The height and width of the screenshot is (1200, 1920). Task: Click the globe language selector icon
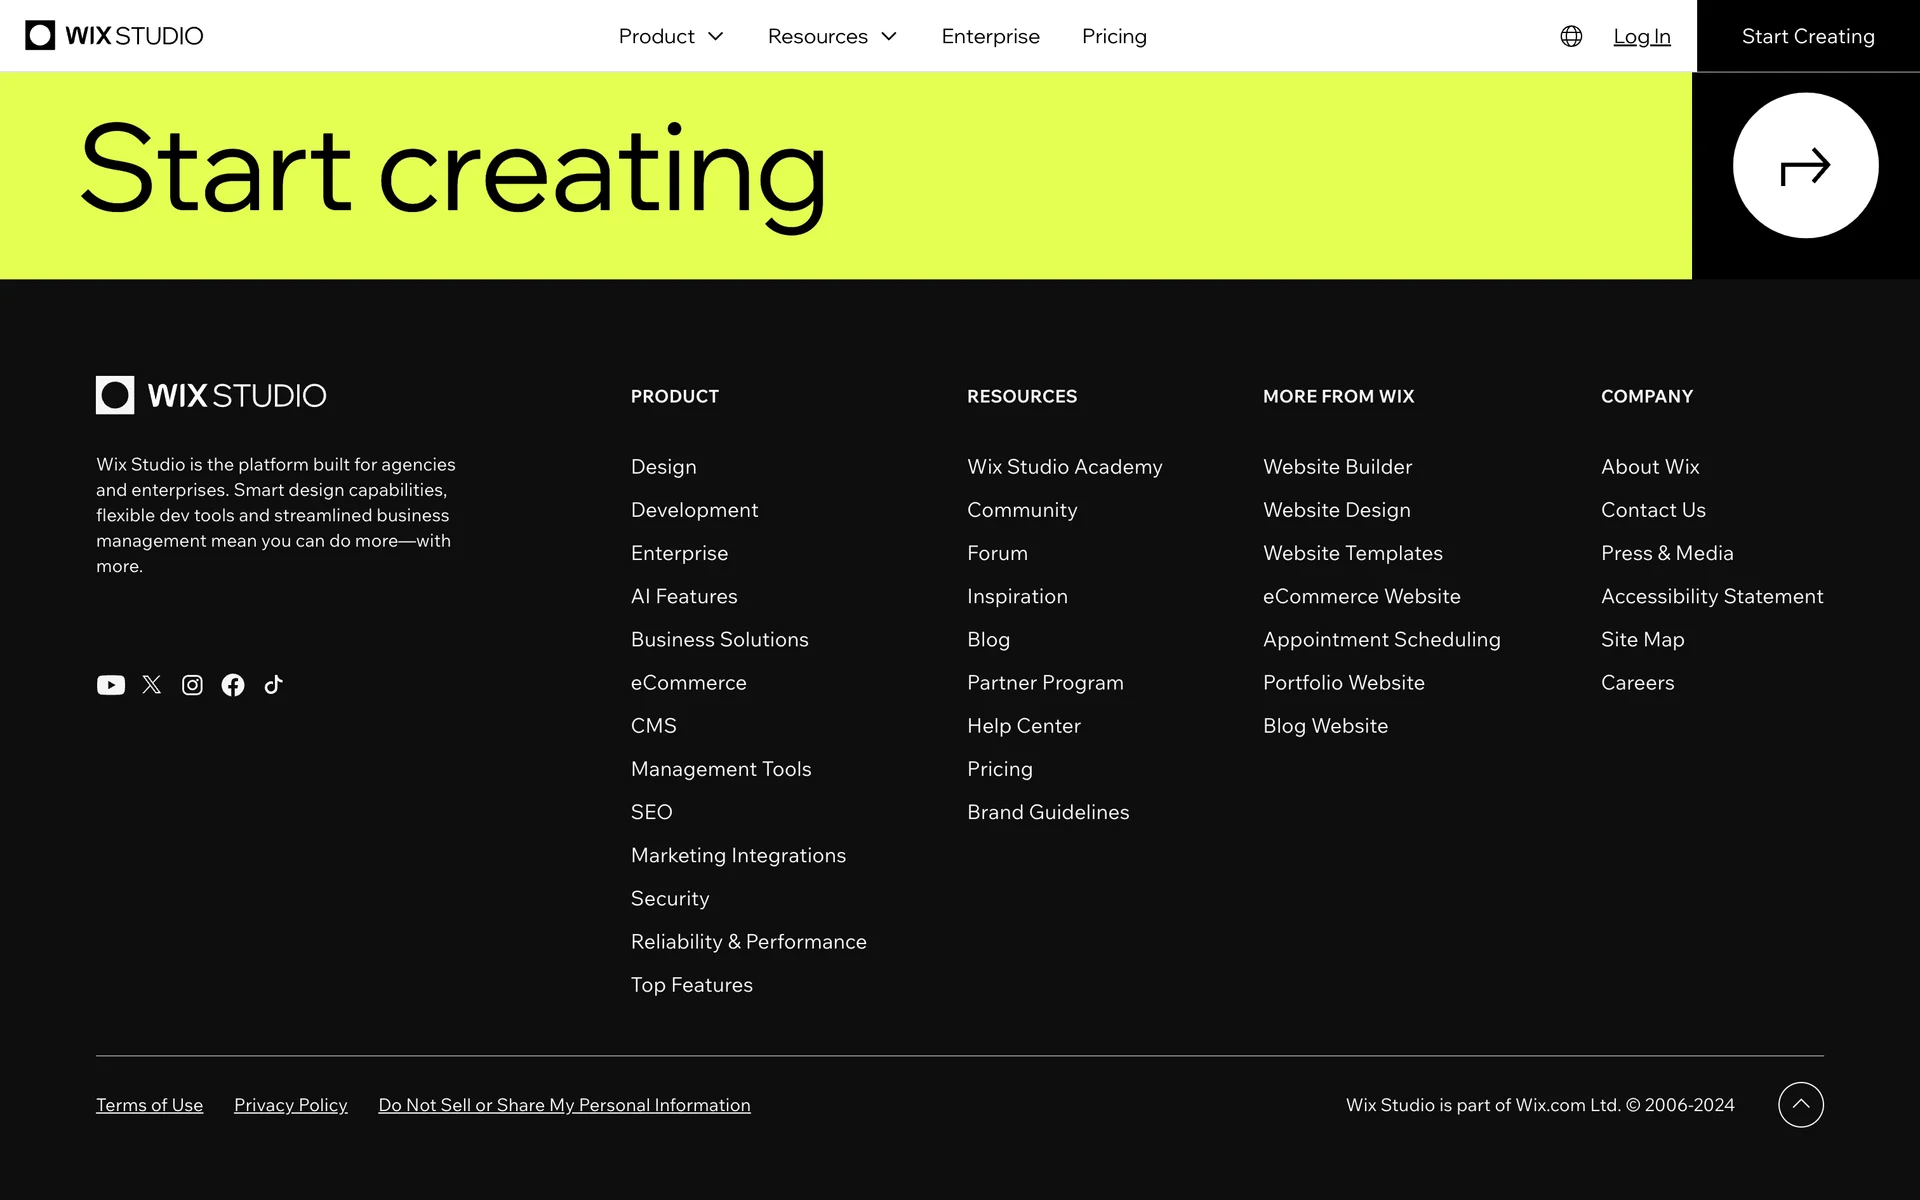(1571, 36)
